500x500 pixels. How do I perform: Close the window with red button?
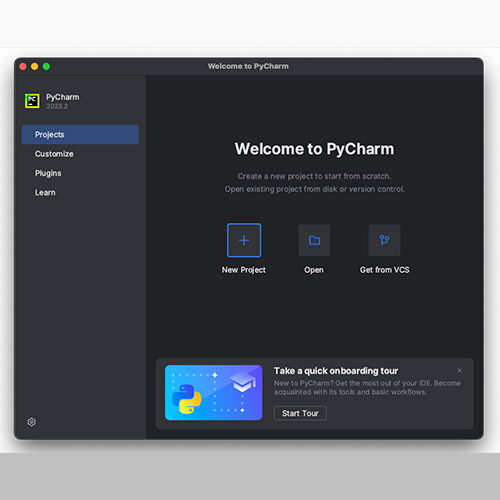click(x=23, y=66)
